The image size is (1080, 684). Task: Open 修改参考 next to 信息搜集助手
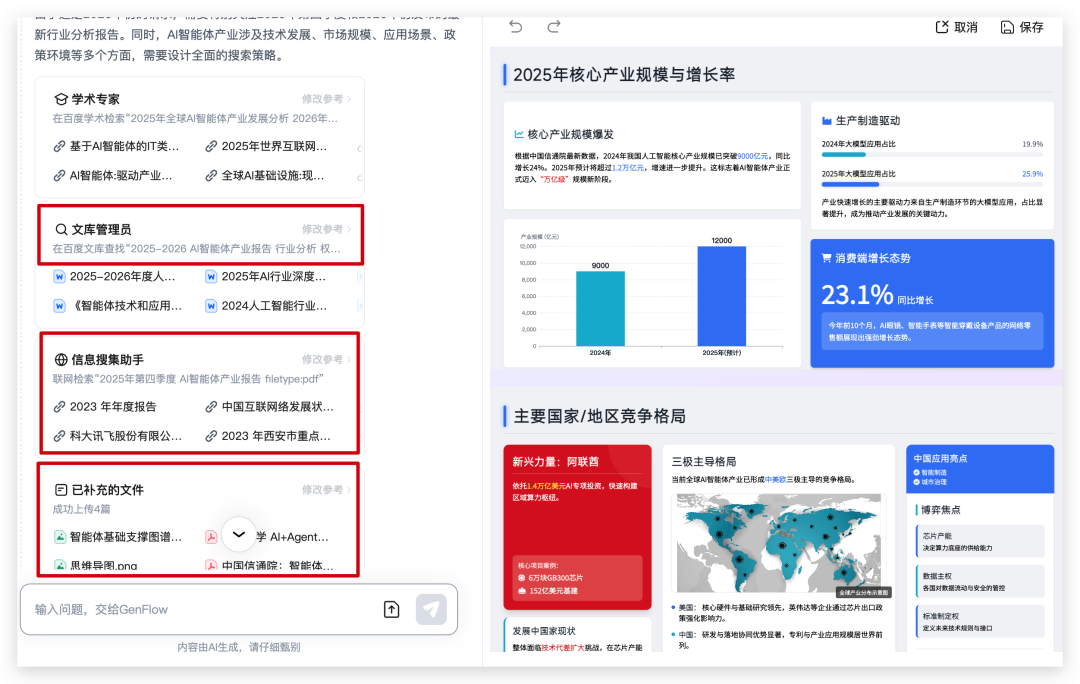(x=323, y=358)
